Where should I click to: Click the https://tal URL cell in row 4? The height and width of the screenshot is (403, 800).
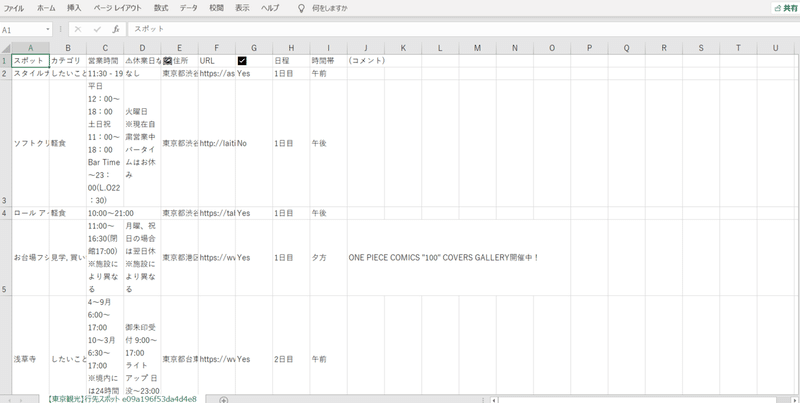pyautogui.click(x=217, y=213)
